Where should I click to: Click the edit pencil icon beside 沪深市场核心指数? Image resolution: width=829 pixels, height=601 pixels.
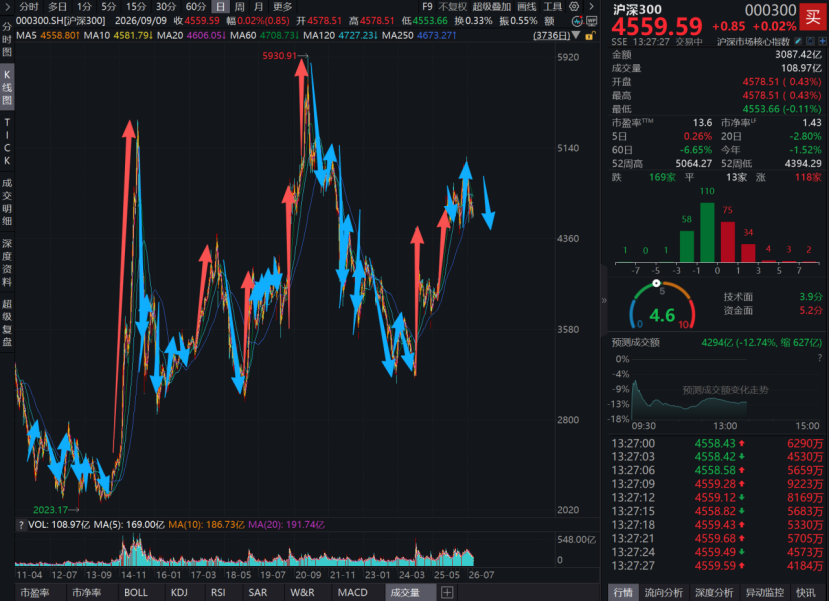point(798,41)
